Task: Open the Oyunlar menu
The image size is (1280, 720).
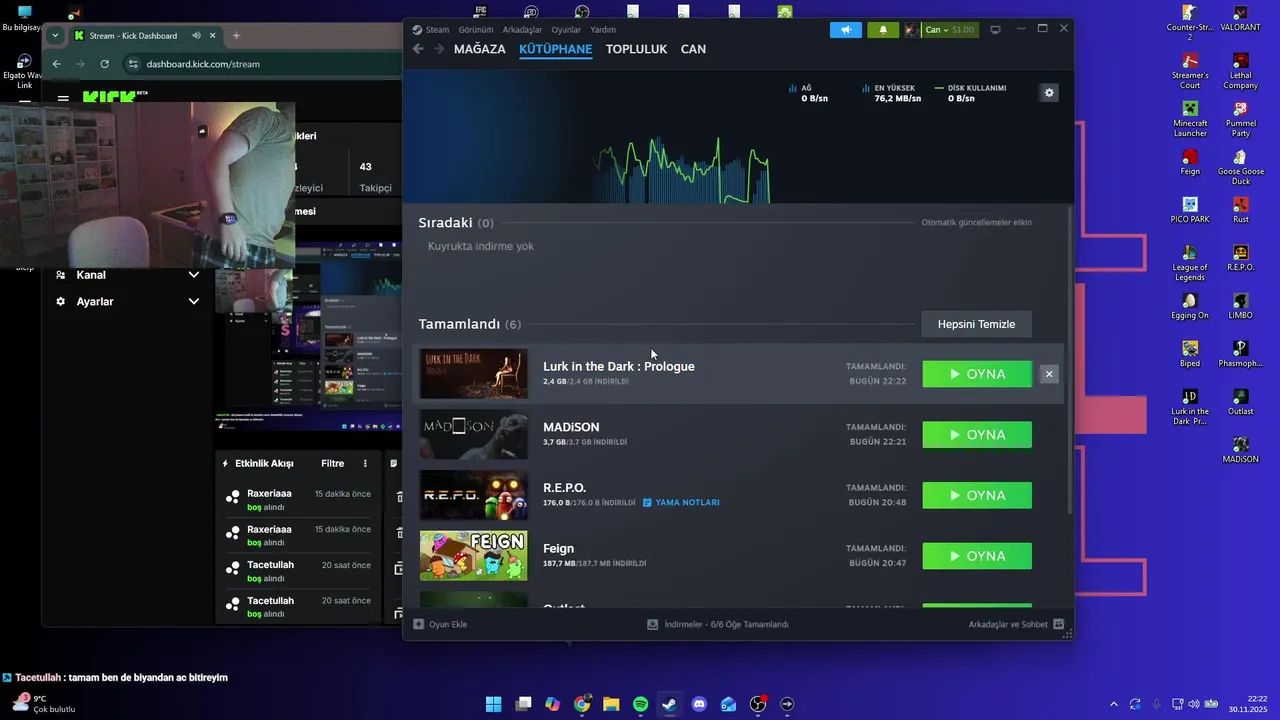Action: [x=566, y=30]
